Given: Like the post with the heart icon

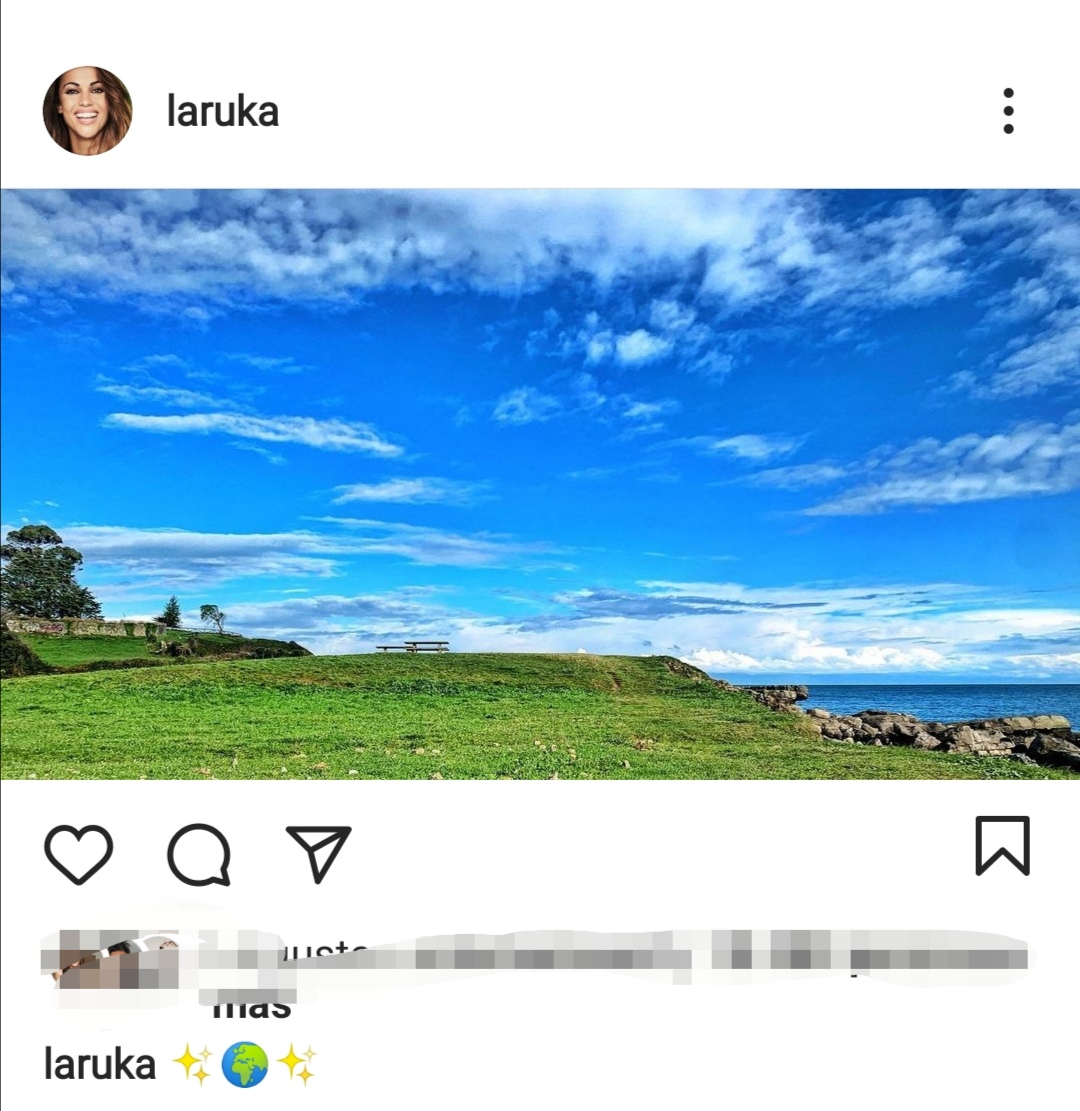Looking at the screenshot, I should (x=79, y=855).
